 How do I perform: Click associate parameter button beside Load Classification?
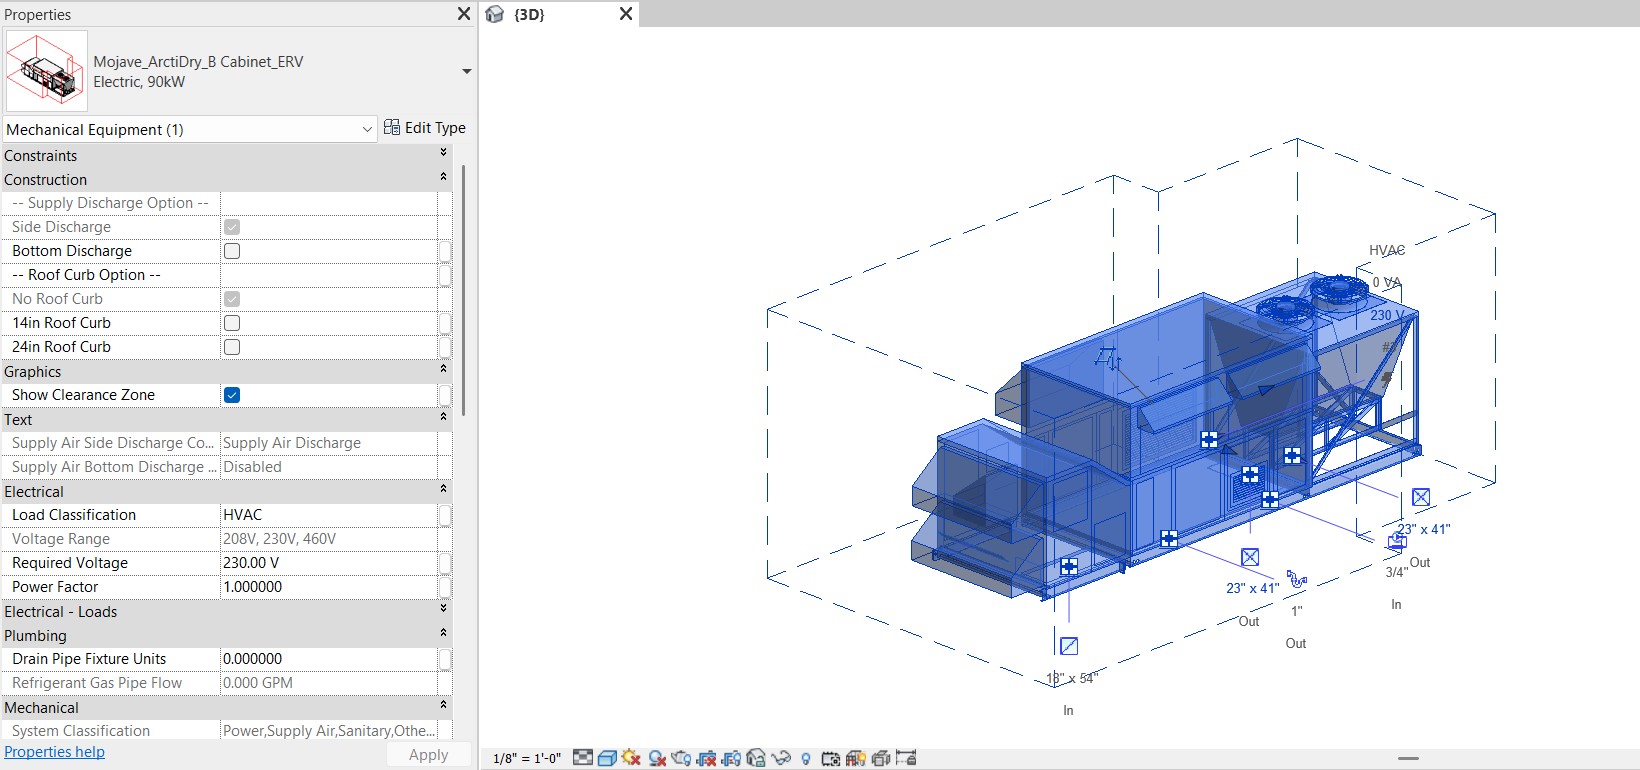pyautogui.click(x=445, y=515)
